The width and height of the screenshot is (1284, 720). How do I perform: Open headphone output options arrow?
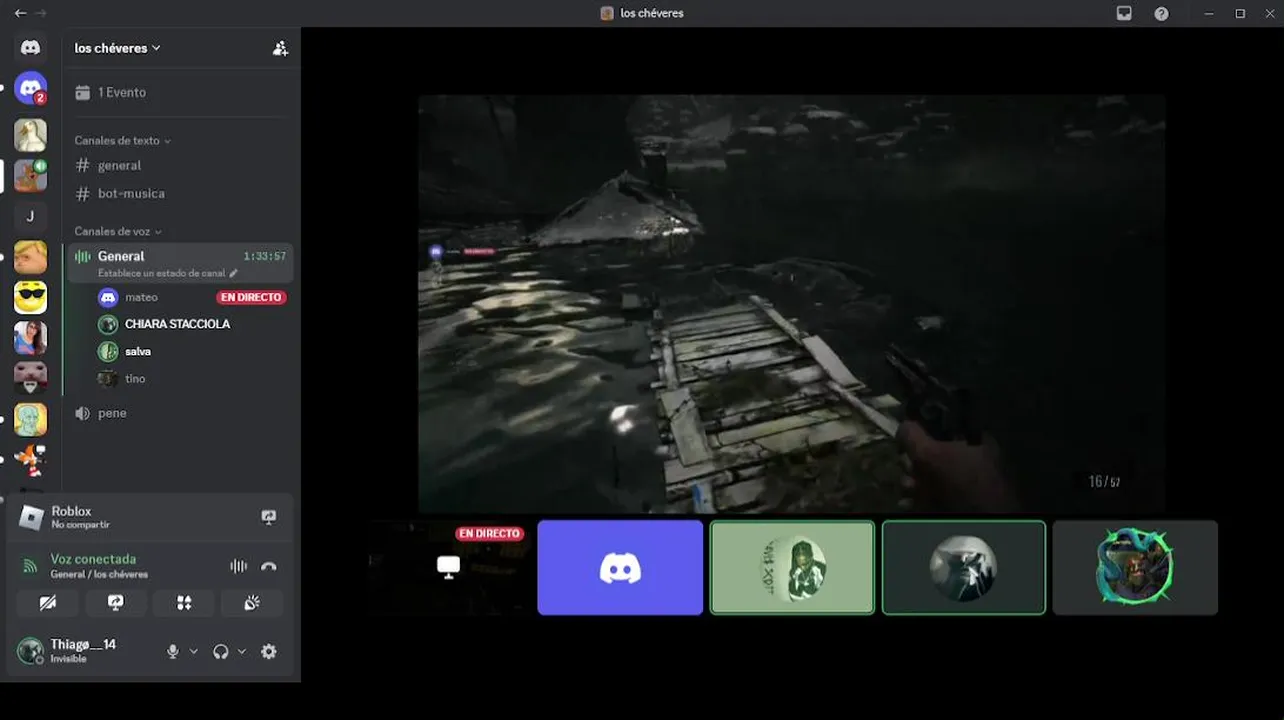[x=242, y=652]
